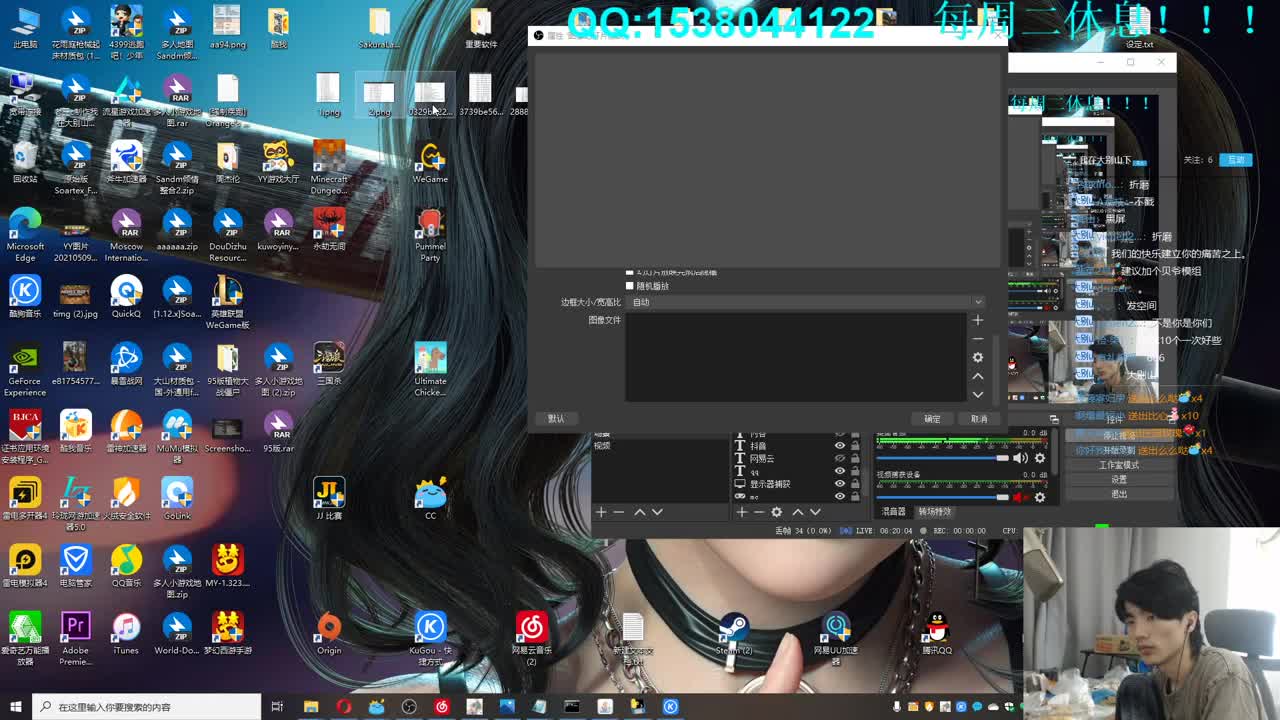The height and width of the screenshot is (720, 1280).
Task: Select the 1.png file on desktop
Action: pyautogui.click(x=328, y=96)
